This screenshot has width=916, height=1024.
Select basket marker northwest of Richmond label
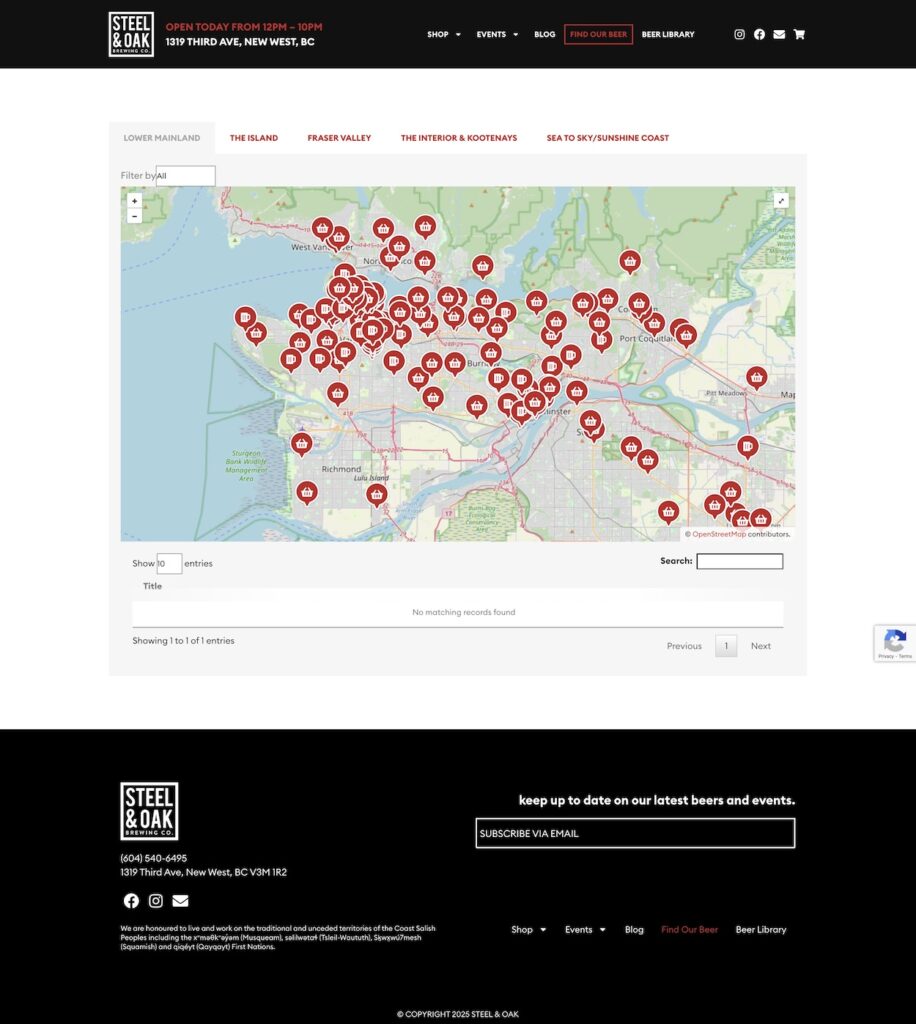(301, 444)
